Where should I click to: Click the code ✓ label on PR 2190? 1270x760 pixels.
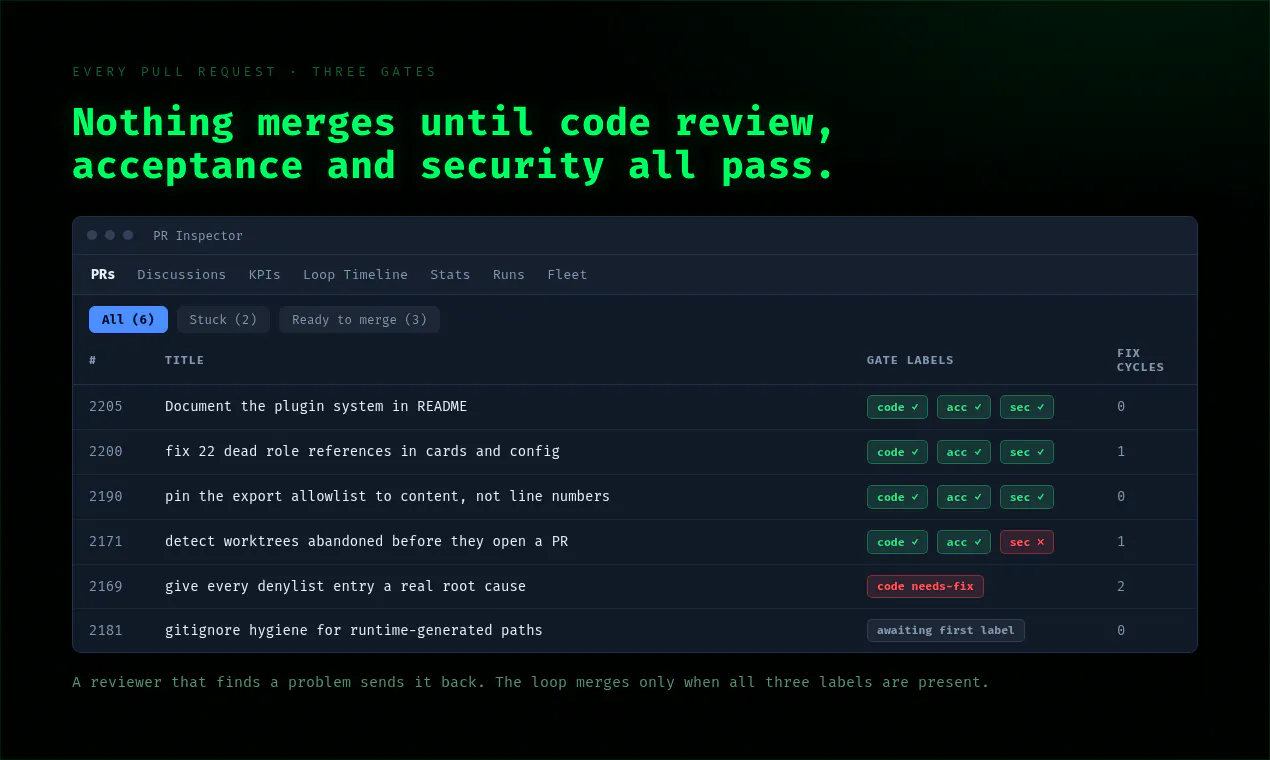tap(897, 497)
